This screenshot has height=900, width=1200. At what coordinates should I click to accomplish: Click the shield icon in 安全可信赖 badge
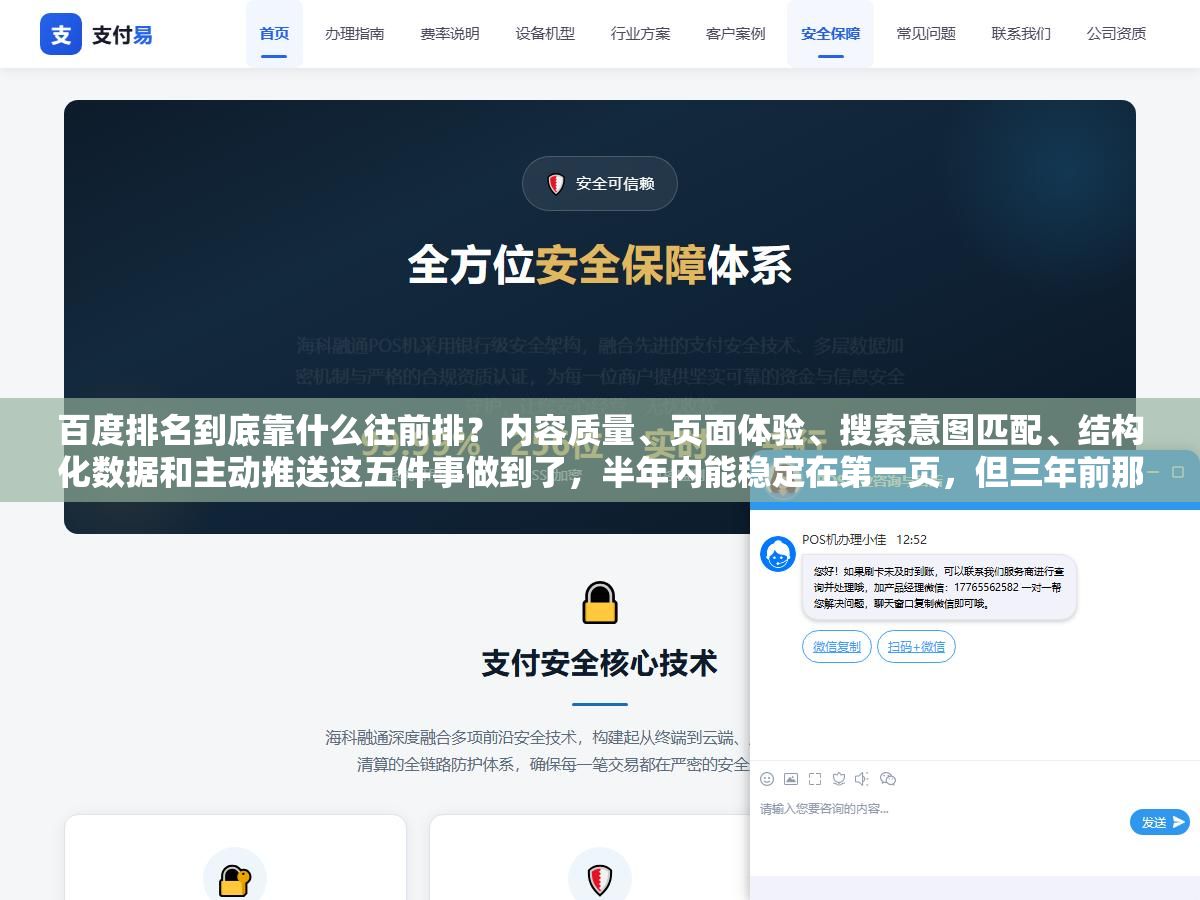pyautogui.click(x=556, y=184)
